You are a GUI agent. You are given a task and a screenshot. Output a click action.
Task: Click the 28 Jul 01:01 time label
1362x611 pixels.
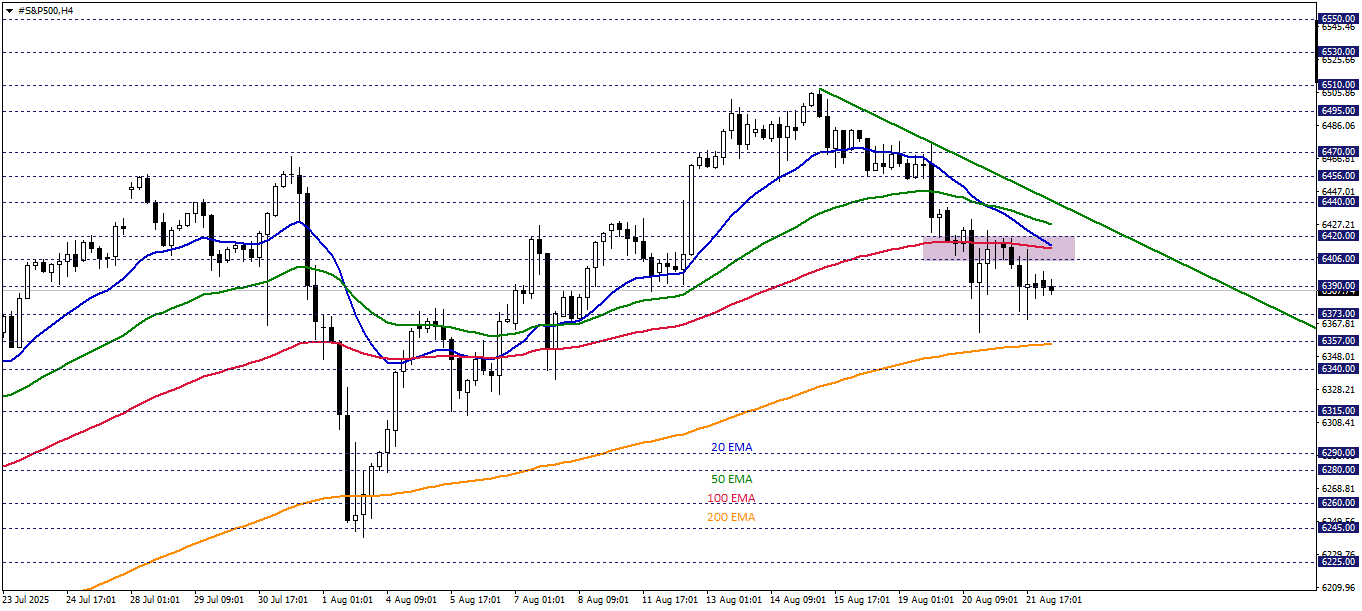click(153, 601)
